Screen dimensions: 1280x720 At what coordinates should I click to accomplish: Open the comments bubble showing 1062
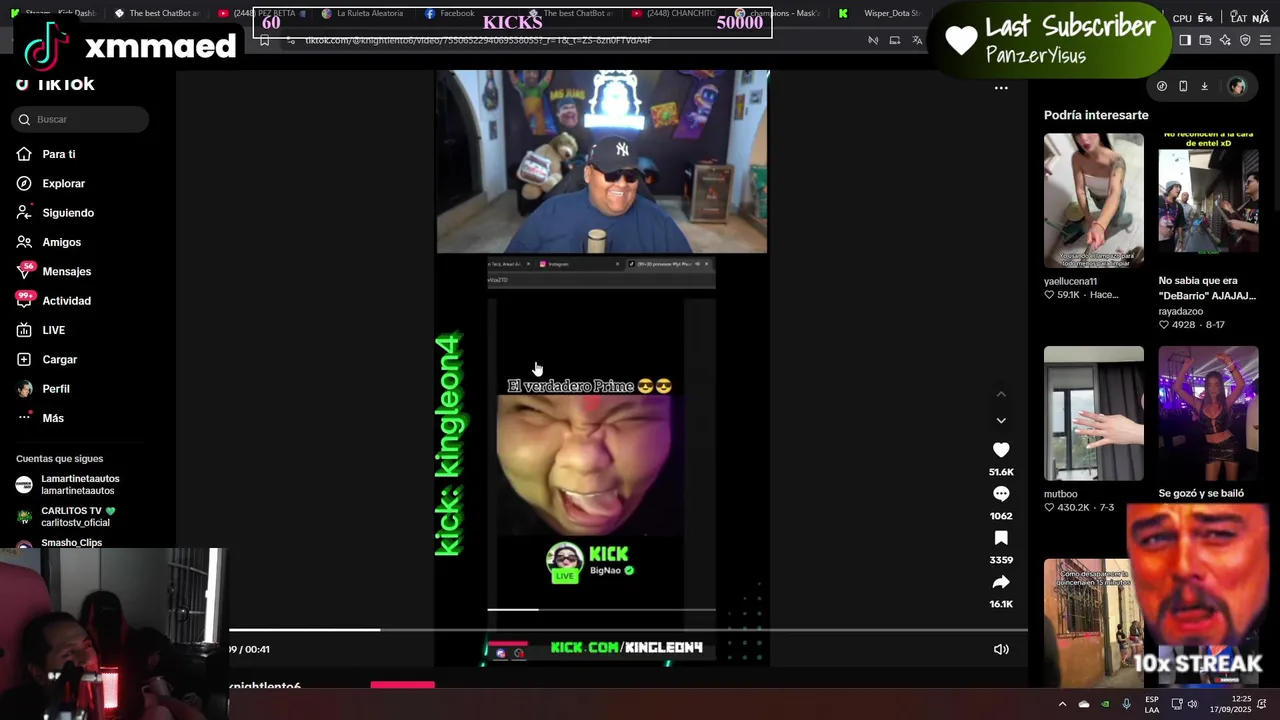[1001, 494]
